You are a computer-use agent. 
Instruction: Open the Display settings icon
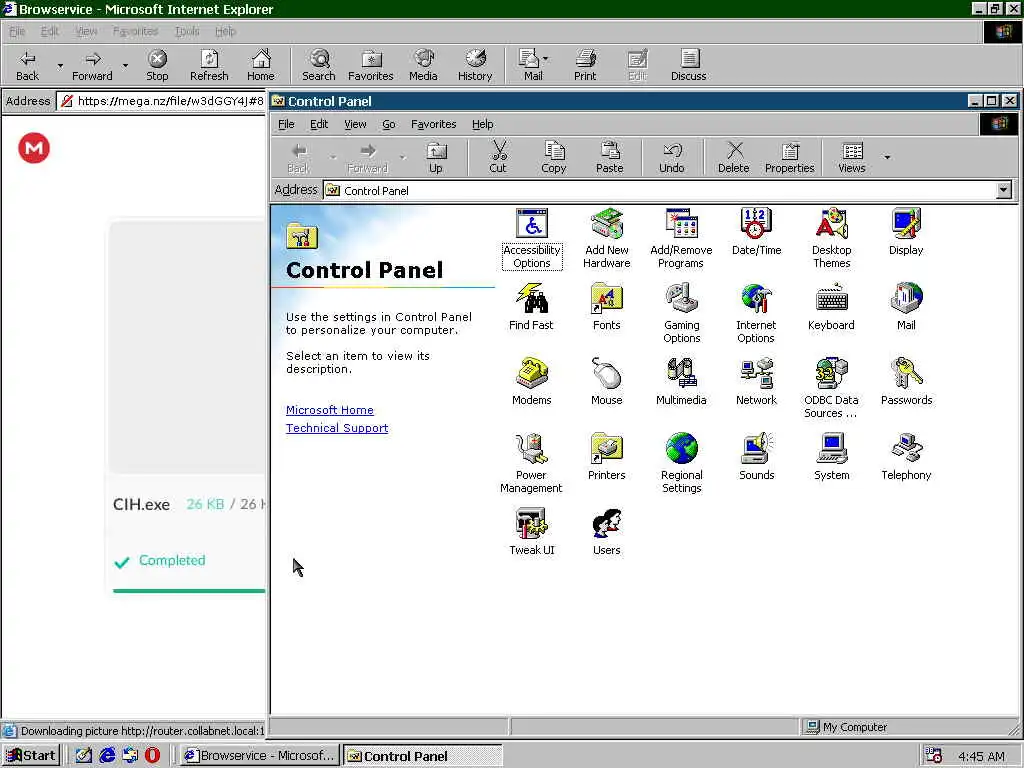906,232
